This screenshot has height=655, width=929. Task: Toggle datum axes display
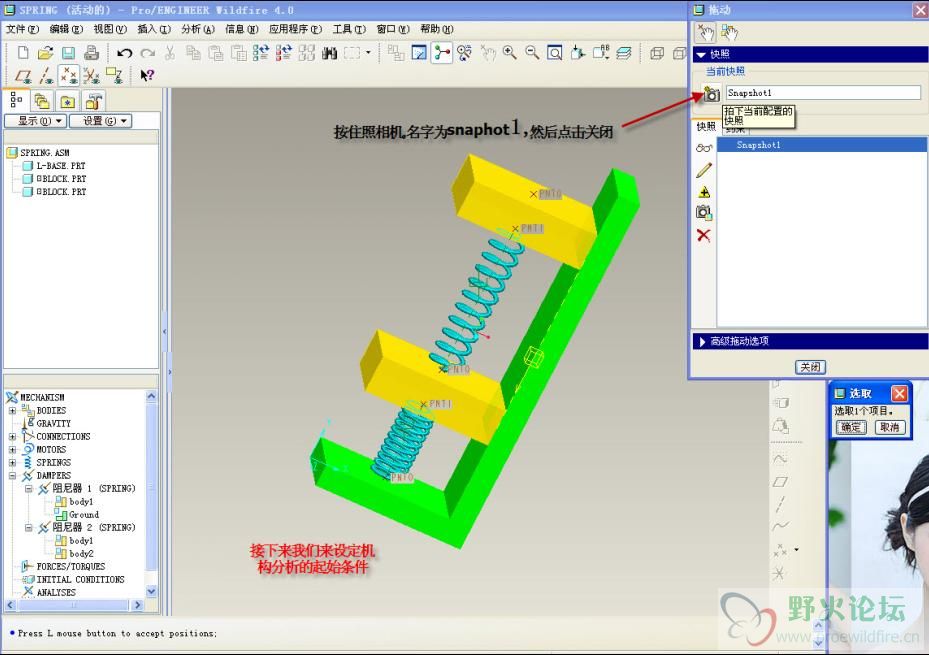(46, 75)
